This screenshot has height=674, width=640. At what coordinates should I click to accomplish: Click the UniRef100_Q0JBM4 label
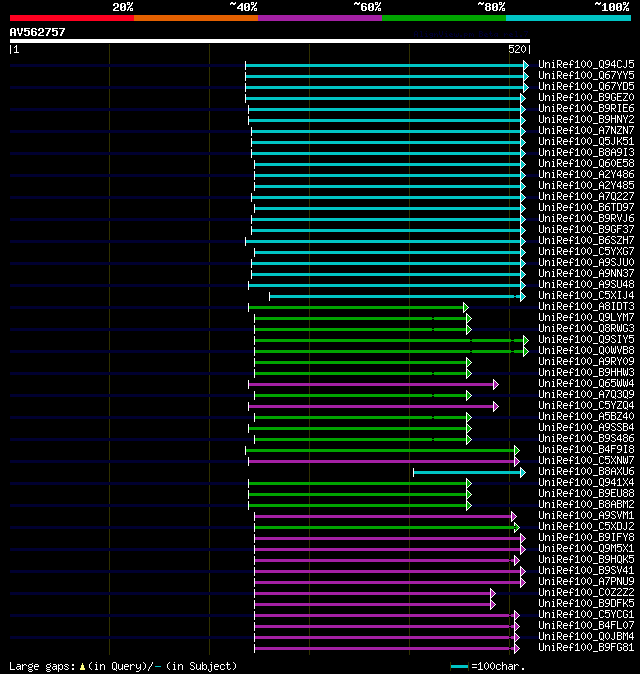(x=586, y=637)
